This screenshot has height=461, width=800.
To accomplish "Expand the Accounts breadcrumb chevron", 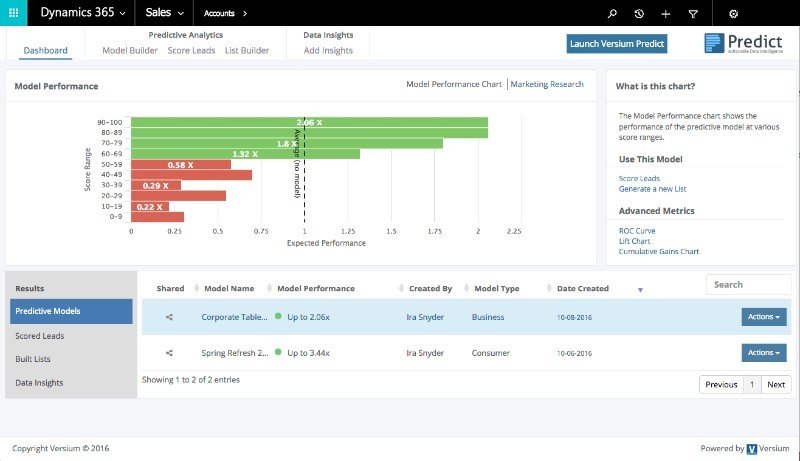I will [x=245, y=14].
